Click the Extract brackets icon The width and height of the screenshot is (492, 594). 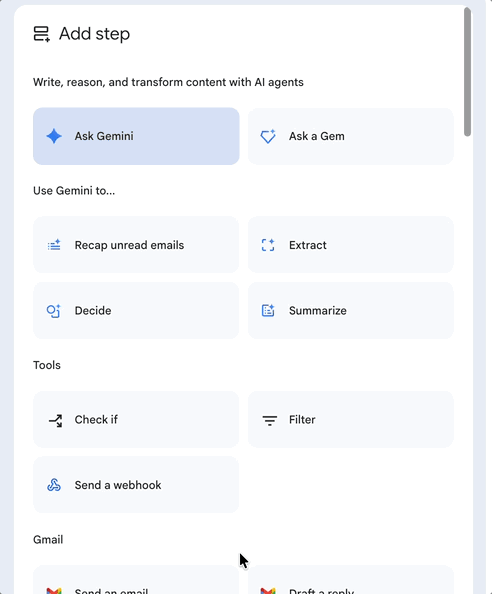[x=268, y=245]
